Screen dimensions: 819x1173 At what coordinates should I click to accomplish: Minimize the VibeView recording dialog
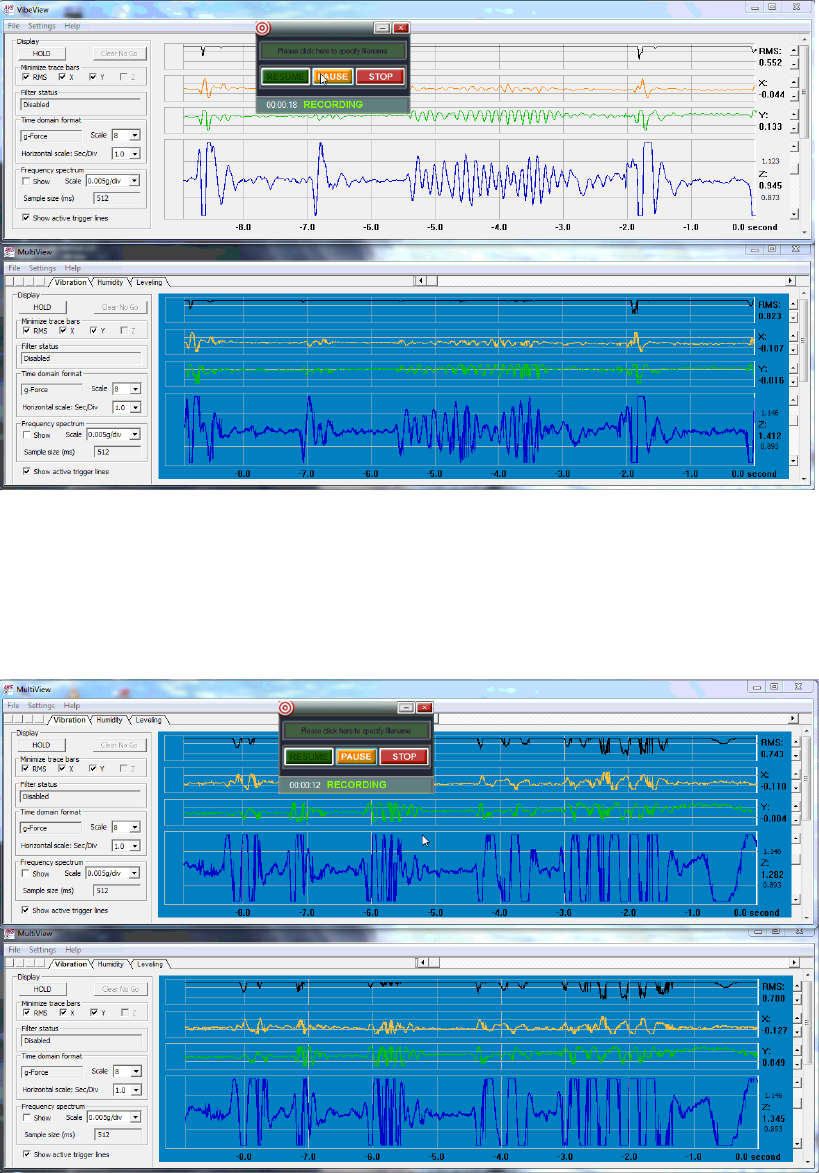382,28
